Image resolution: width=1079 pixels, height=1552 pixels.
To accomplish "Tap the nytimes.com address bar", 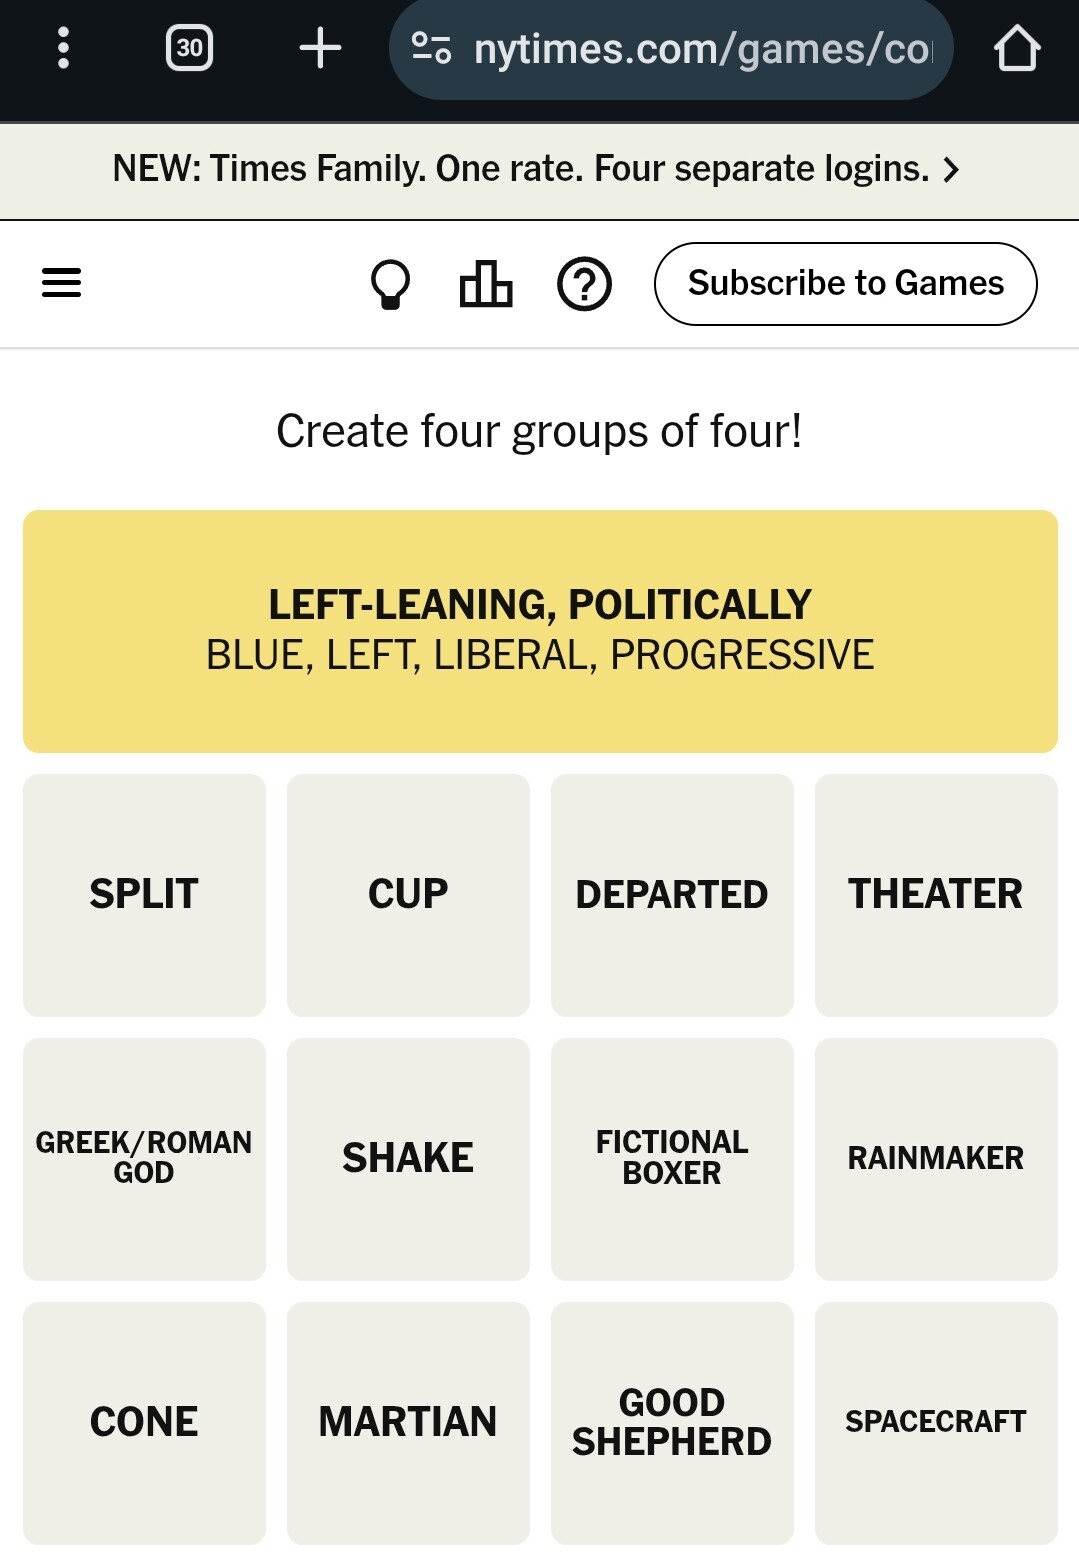I will pyautogui.click(x=700, y=48).
